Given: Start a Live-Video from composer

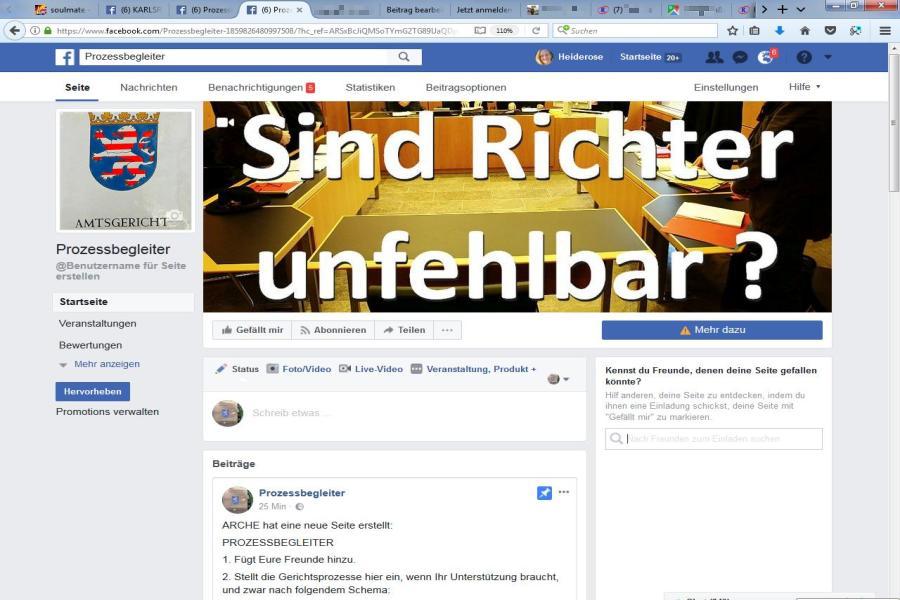Looking at the screenshot, I should point(371,369).
